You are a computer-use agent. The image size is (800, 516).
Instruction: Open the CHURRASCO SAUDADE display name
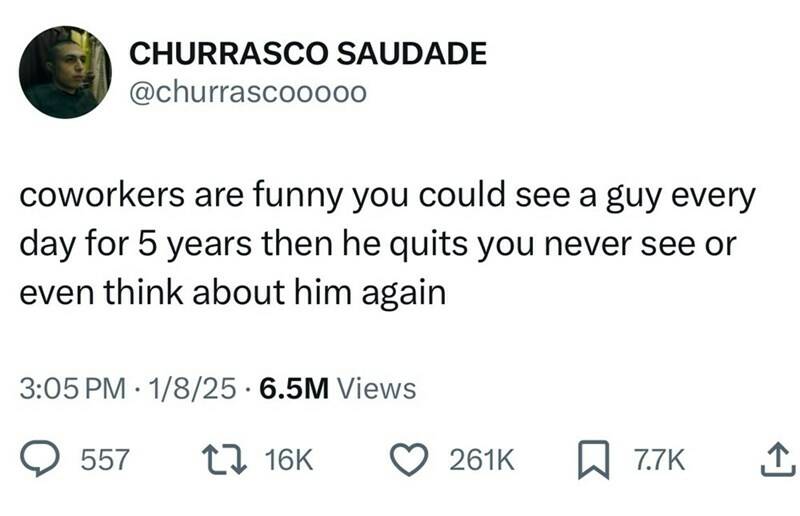(308, 53)
